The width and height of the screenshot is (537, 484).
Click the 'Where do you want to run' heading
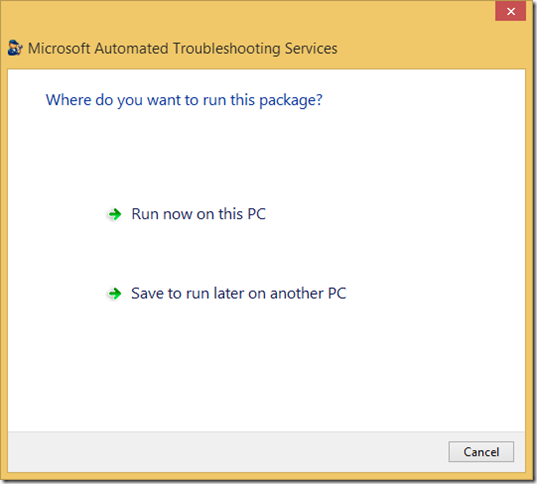click(184, 100)
